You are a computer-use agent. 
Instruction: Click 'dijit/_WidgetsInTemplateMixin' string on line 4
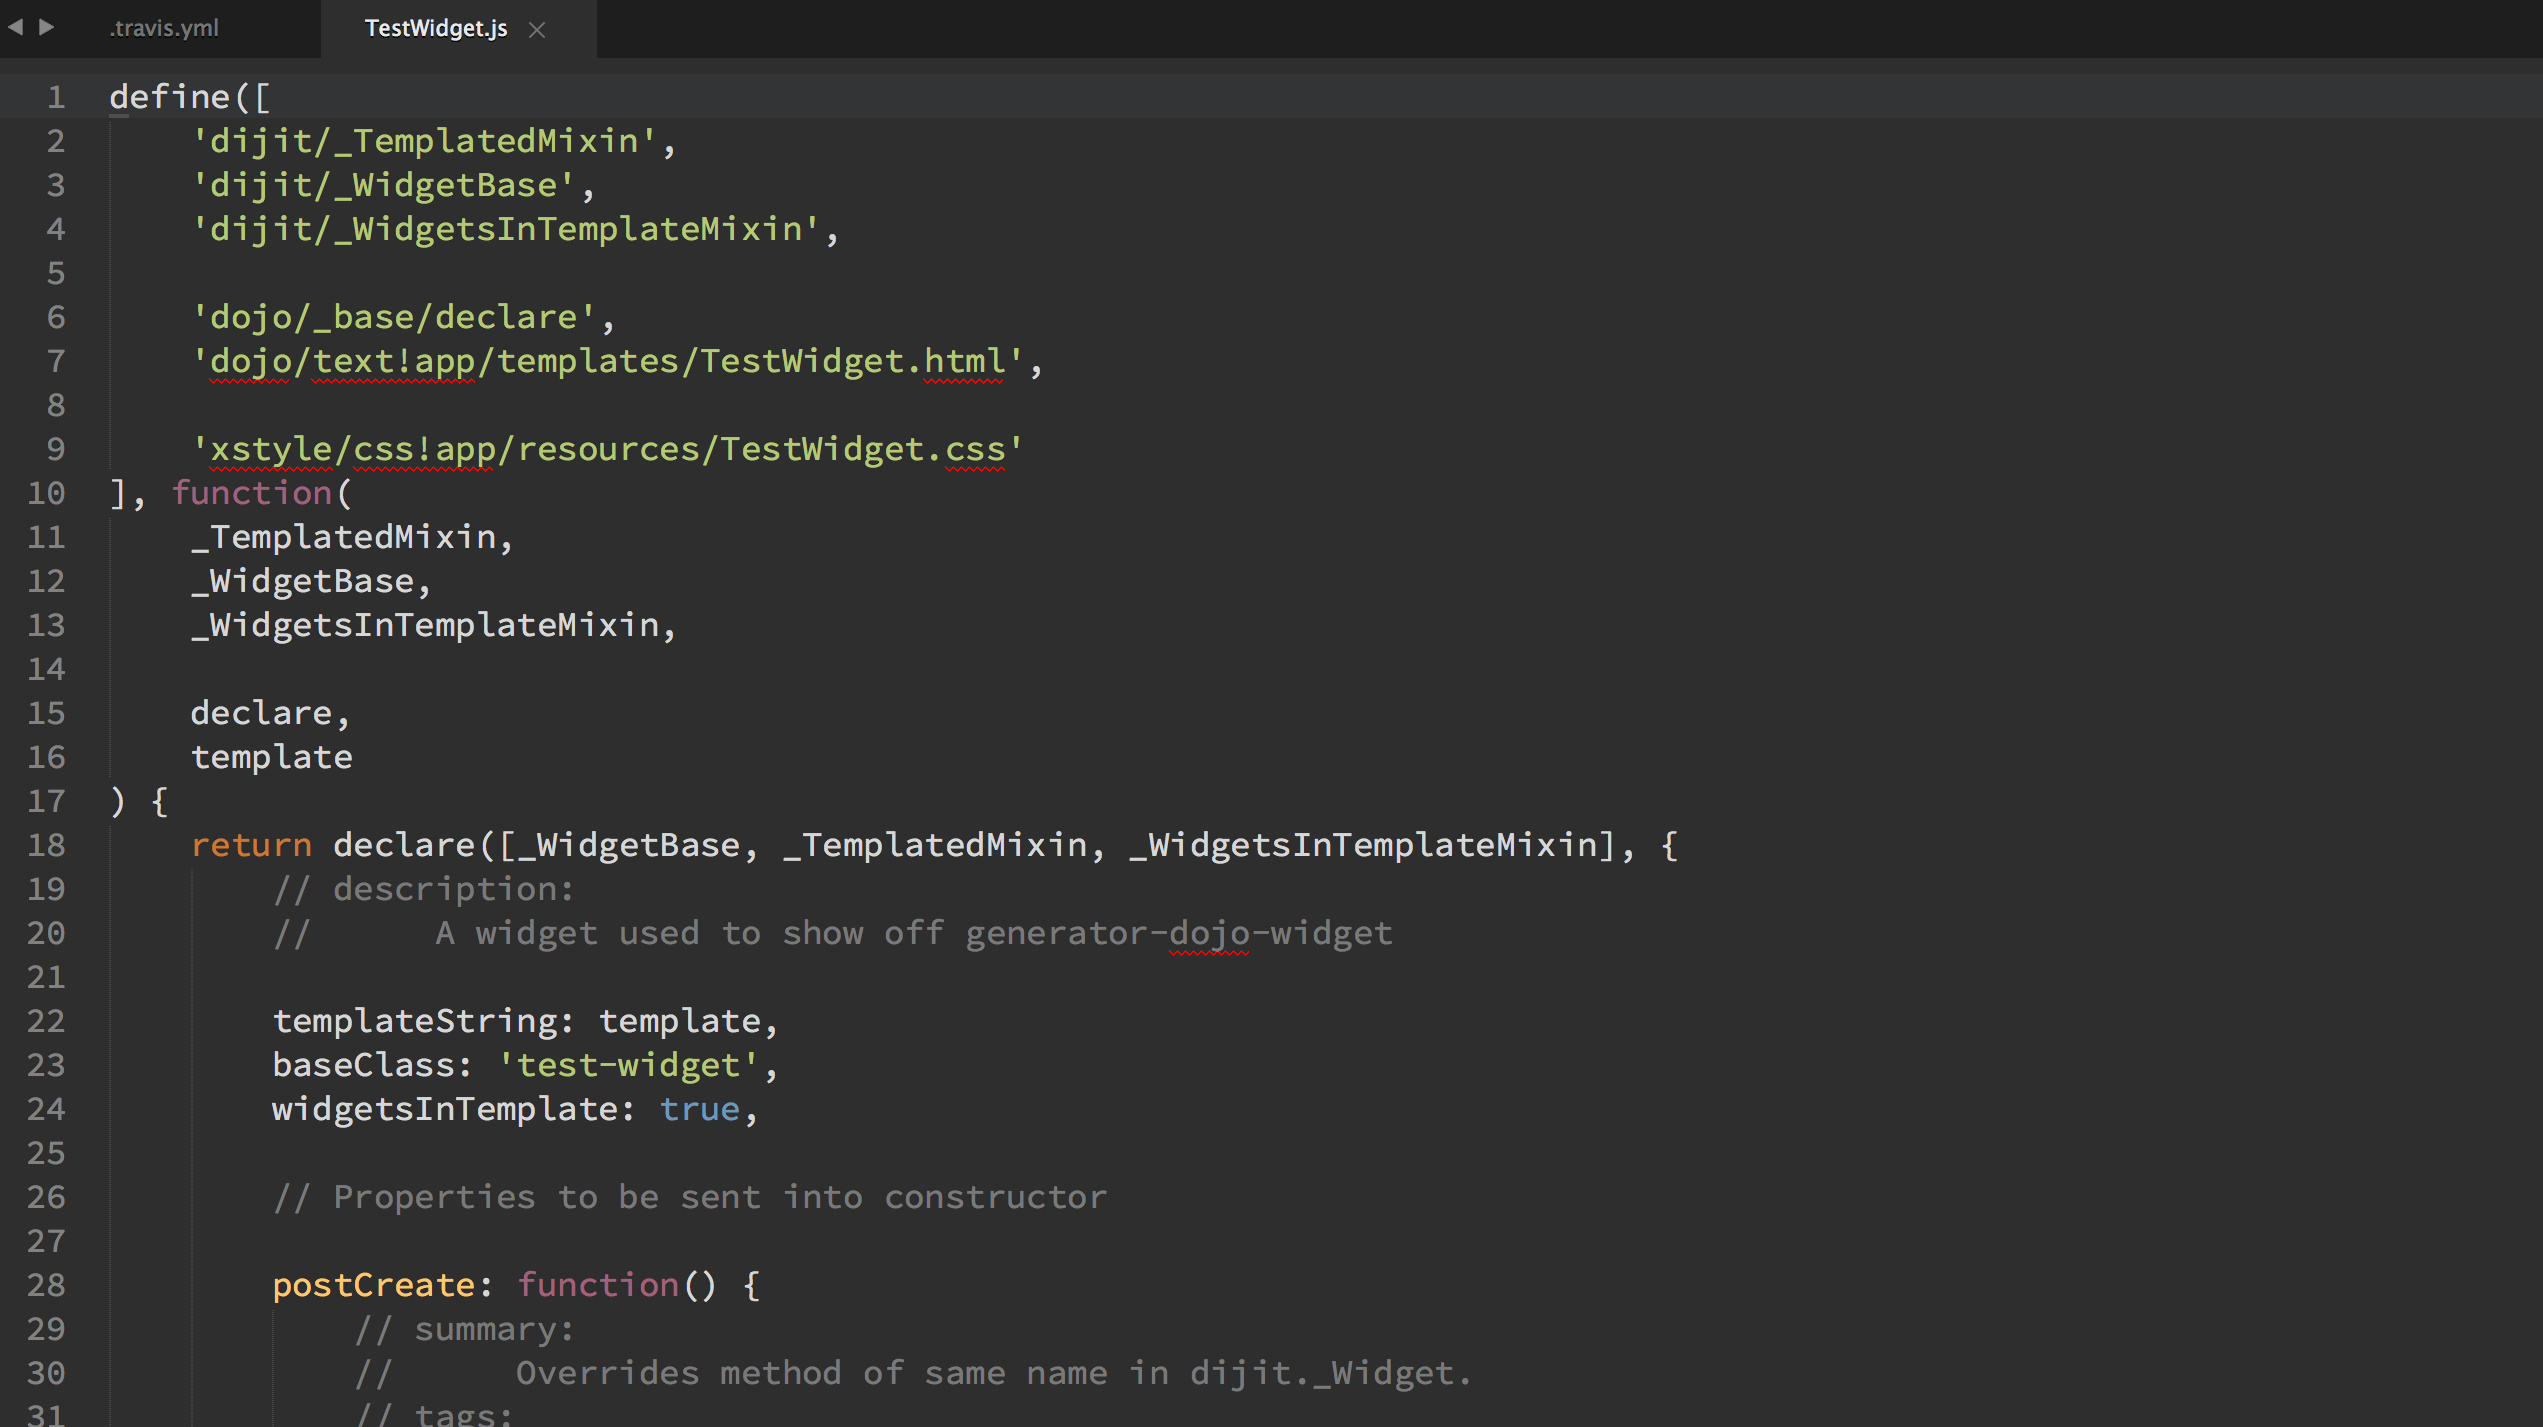click(x=506, y=229)
